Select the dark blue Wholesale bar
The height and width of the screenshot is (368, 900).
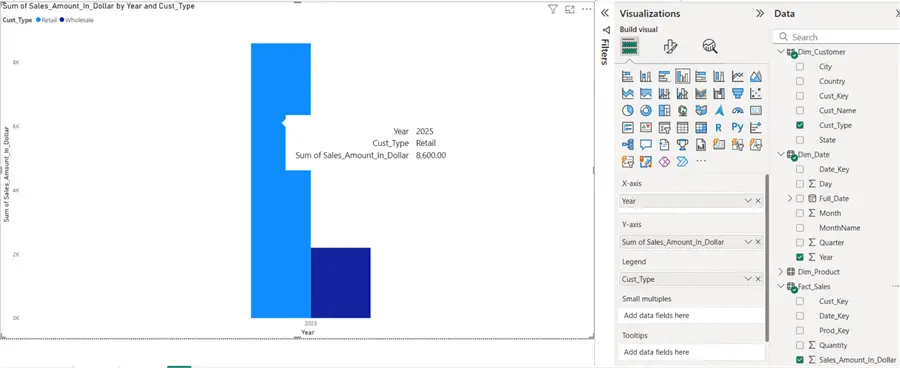[x=340, y=282]
